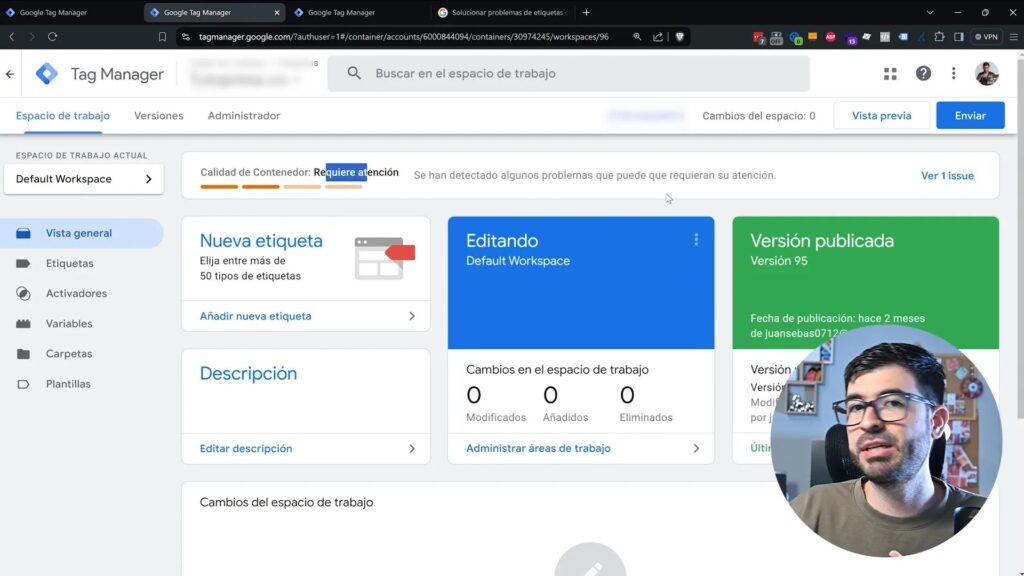Click the Etiquetas tag icon
The height and width of the screenshot is (576, 1024).
click(24, 263)
